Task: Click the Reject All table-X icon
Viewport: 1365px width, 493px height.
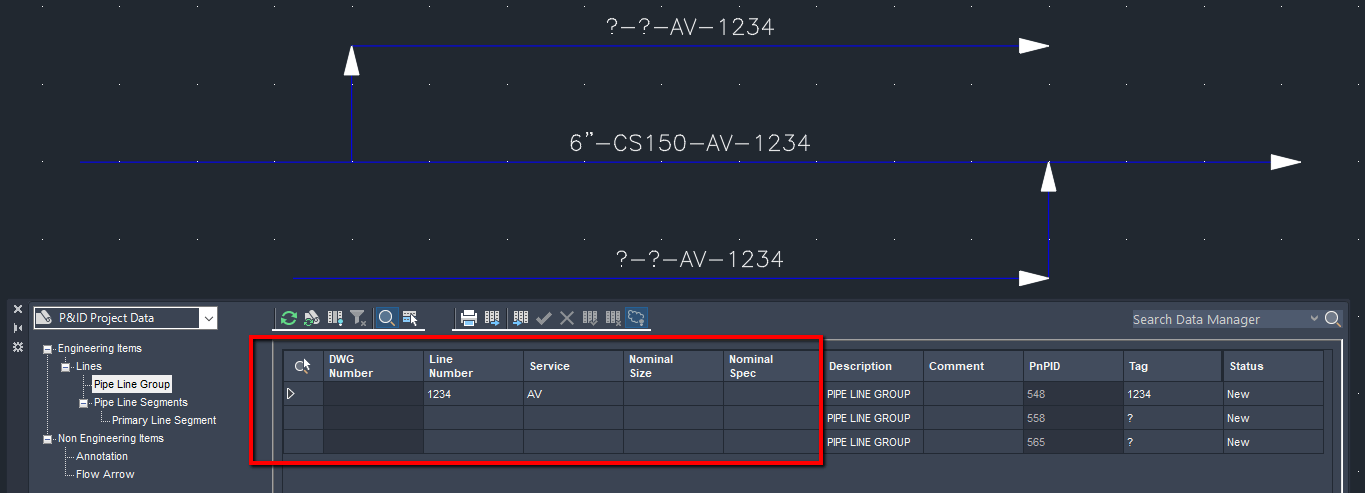Action: click(613, 318)
